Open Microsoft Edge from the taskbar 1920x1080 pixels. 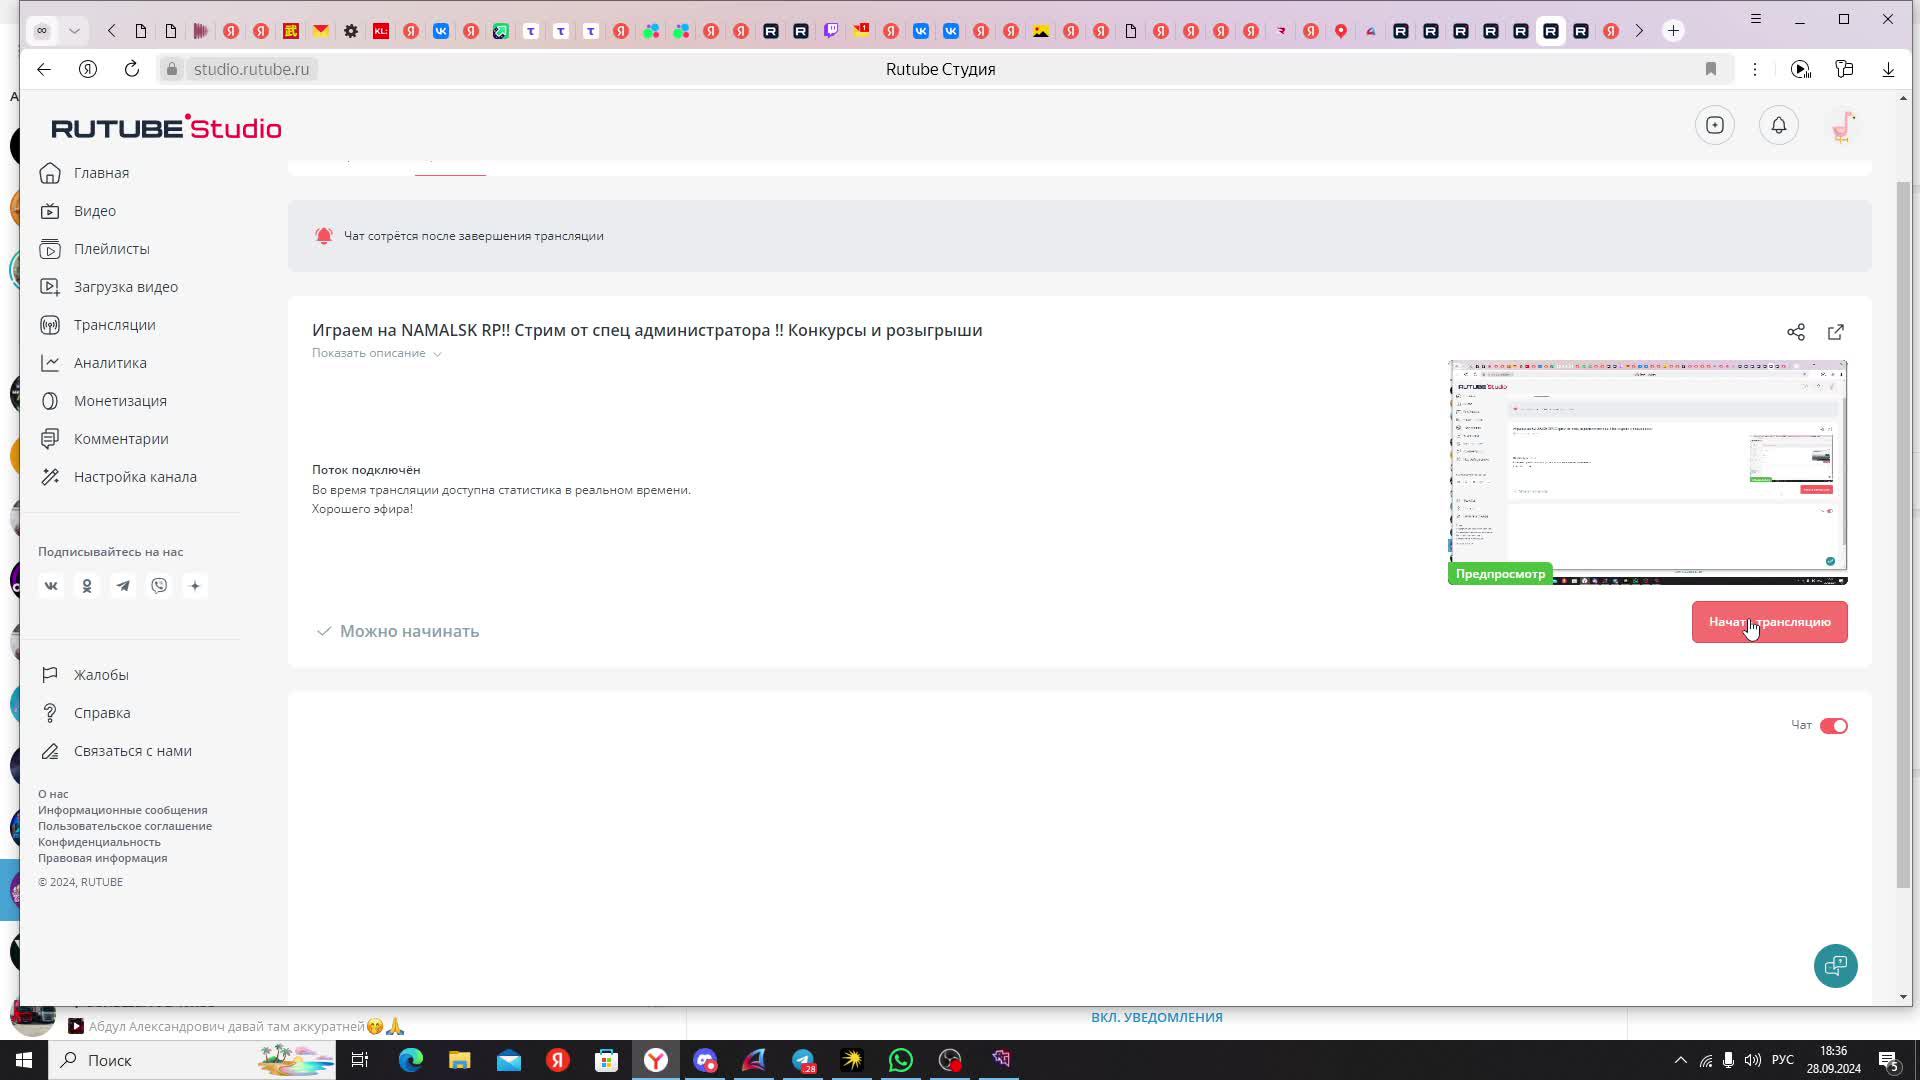click(411, 1060)
